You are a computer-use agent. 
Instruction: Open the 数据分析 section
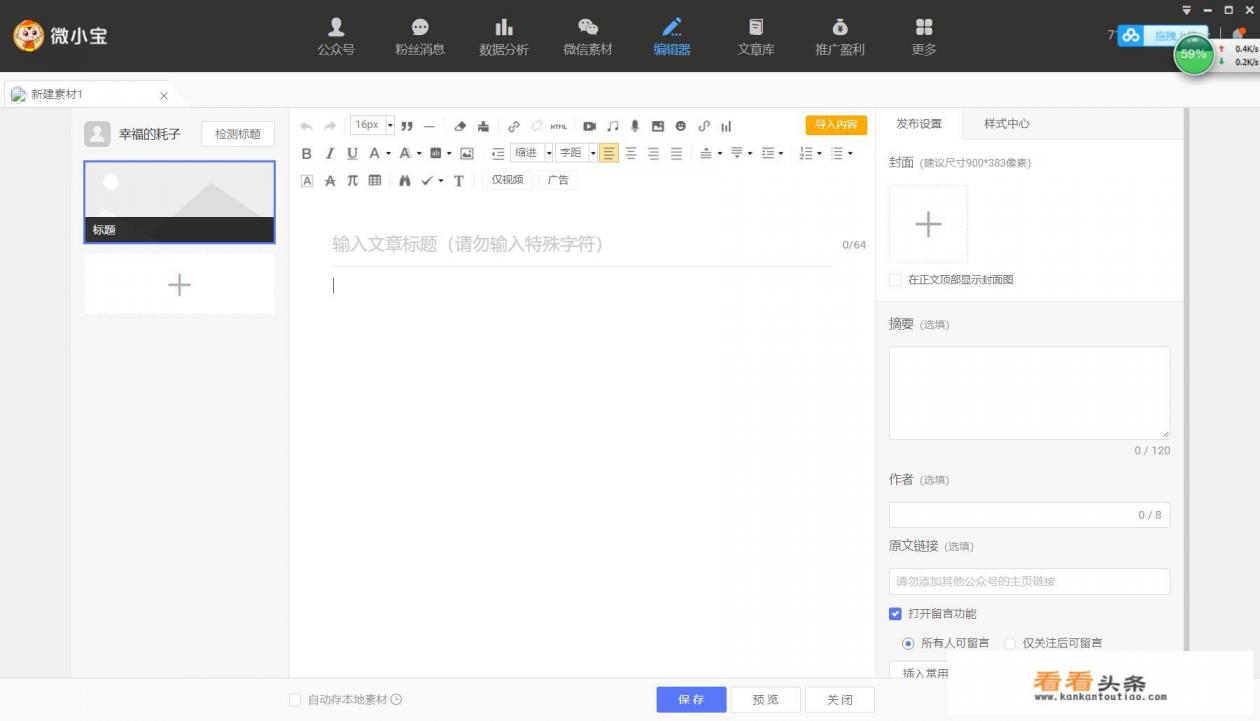pos(504,35)
